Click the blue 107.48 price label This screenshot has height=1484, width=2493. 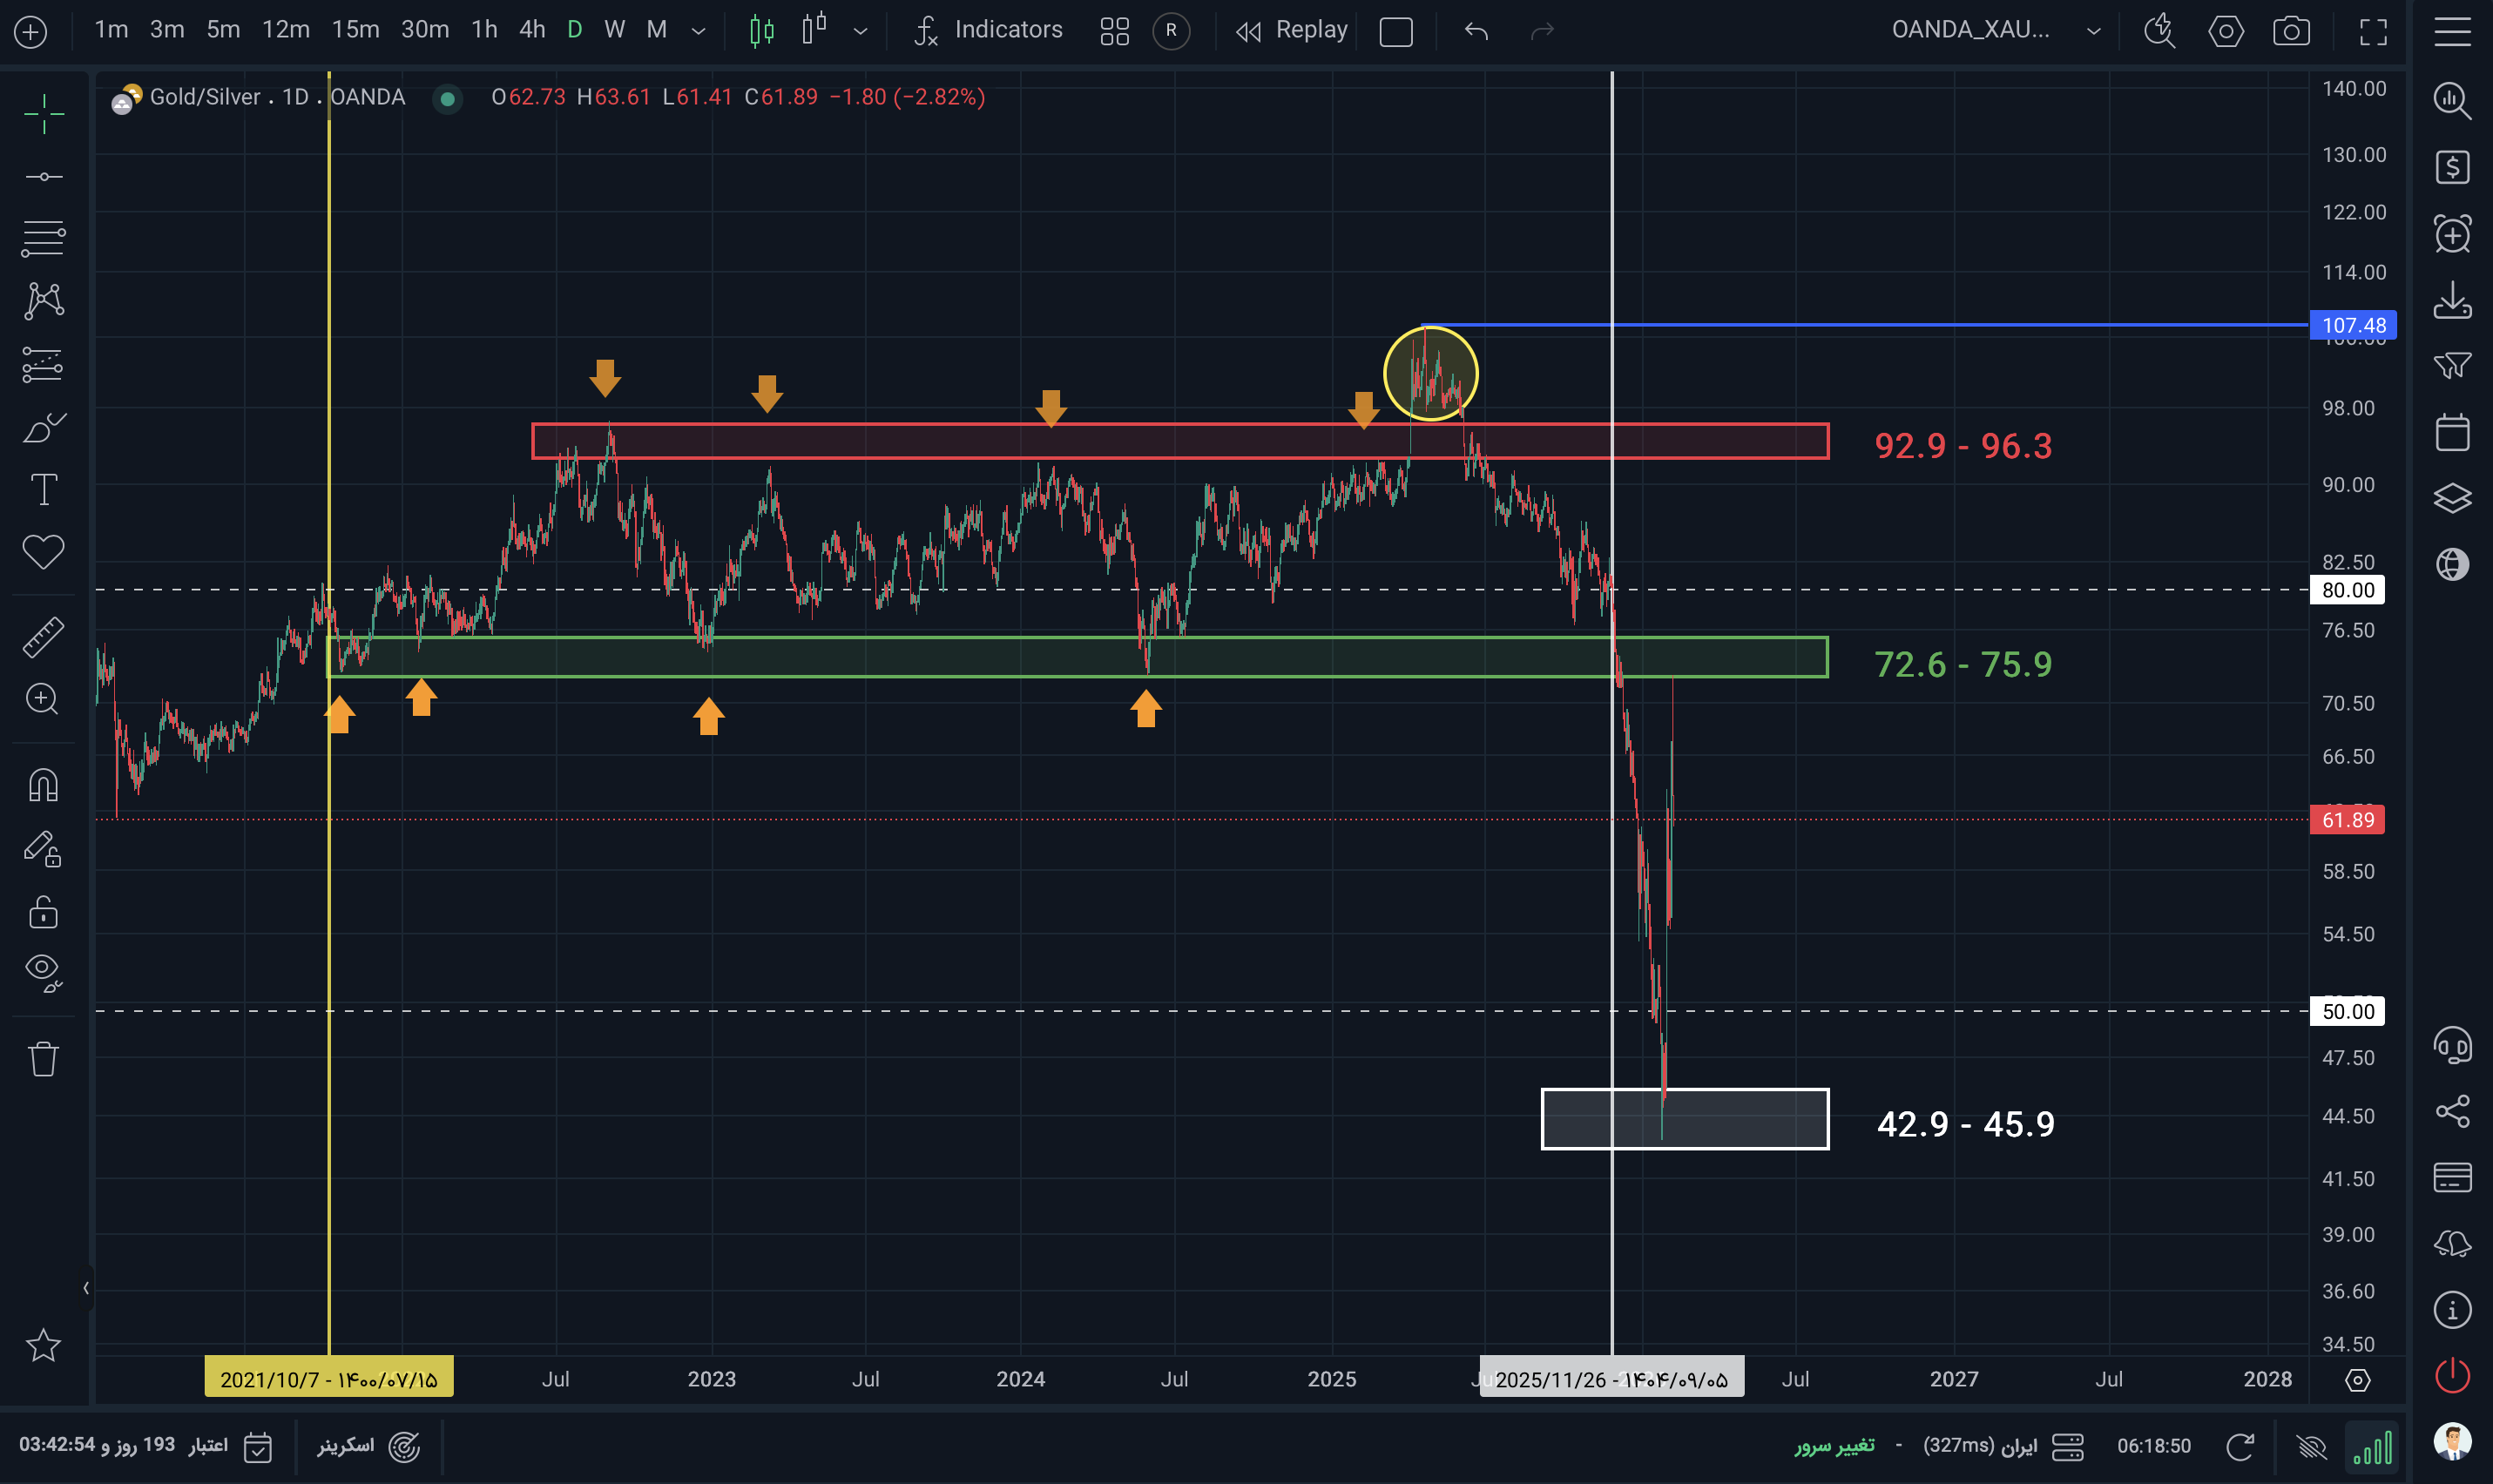[2352, 325]
